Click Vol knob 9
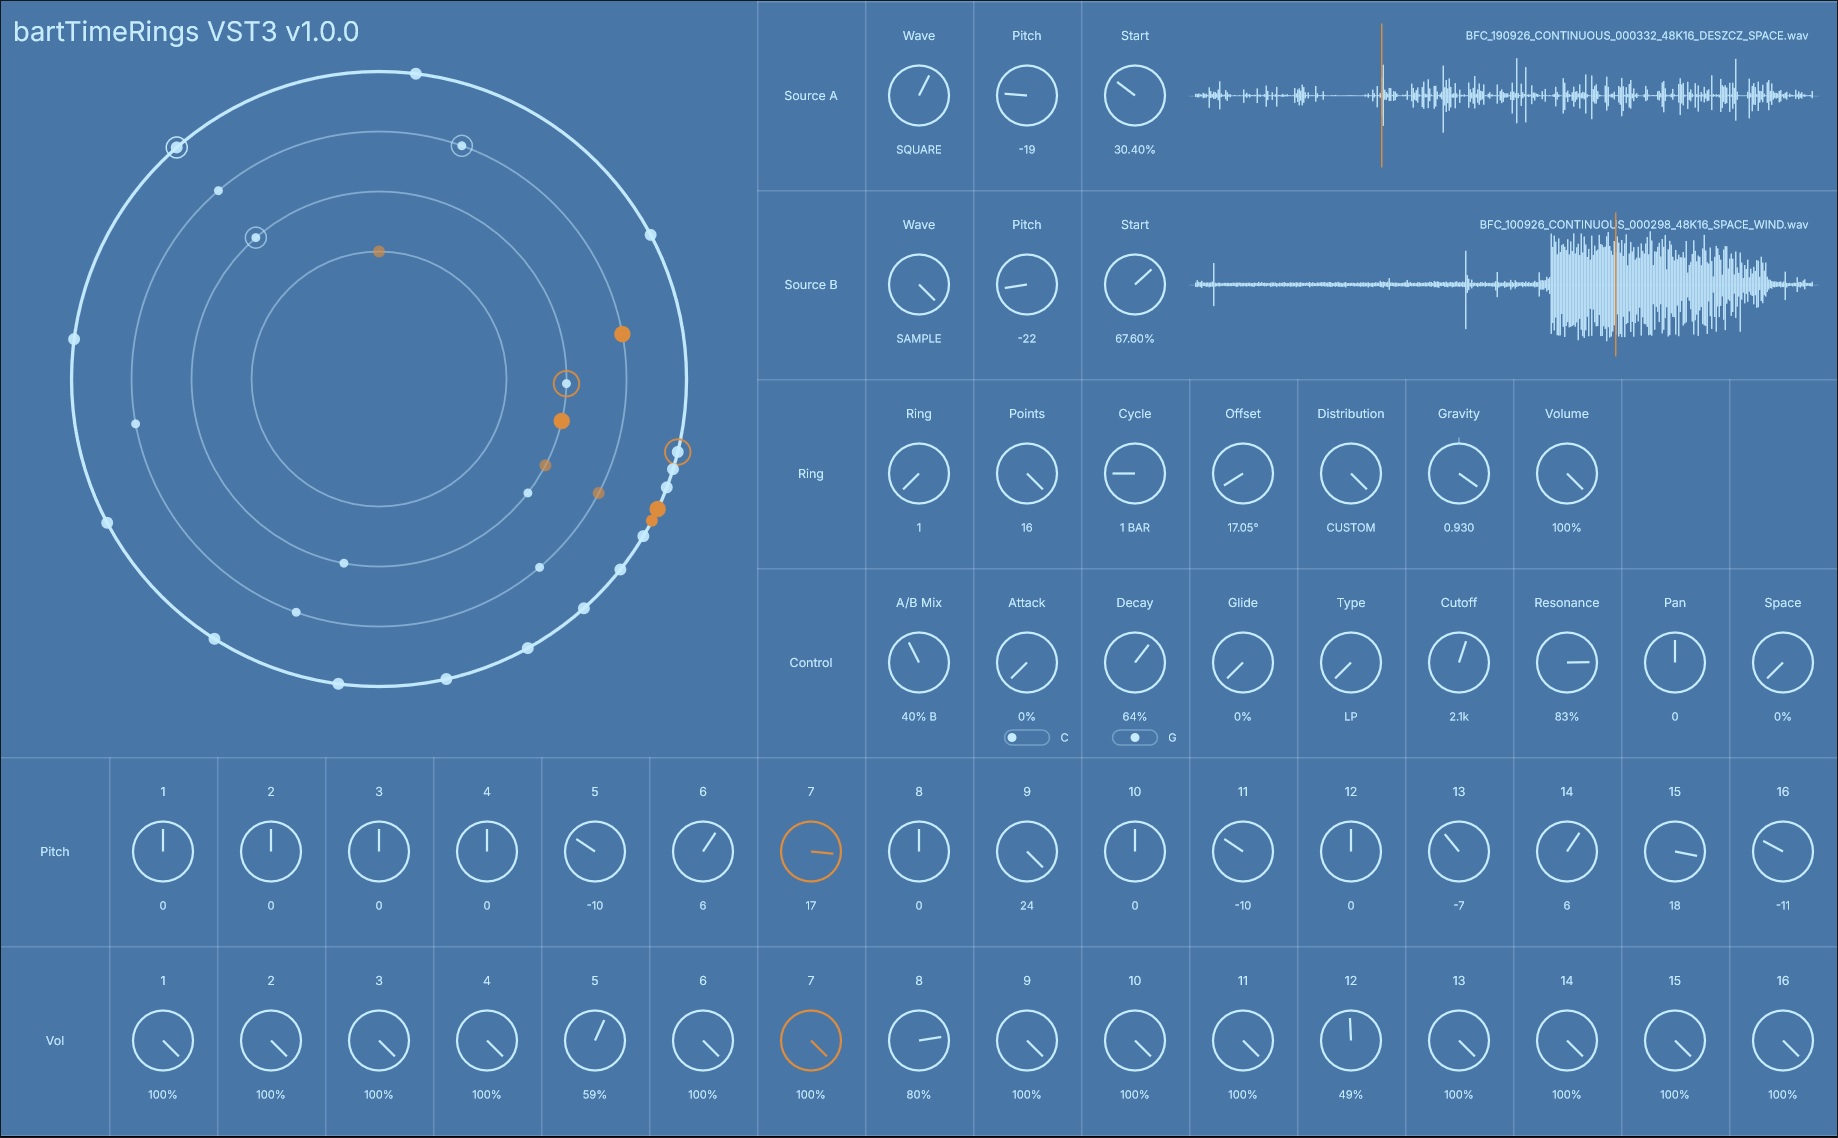This screenshot has height=1138, width=1838. click(1026, 1041)
